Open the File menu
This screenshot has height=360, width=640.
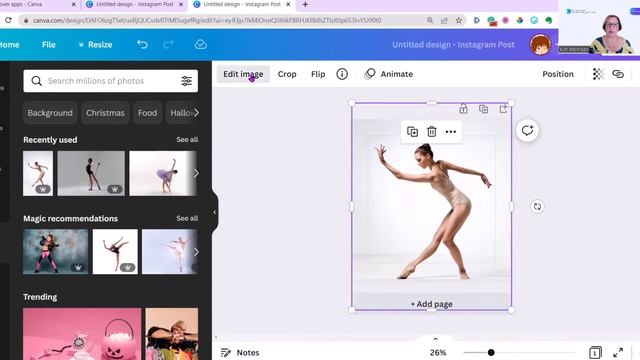pos(49,44)
